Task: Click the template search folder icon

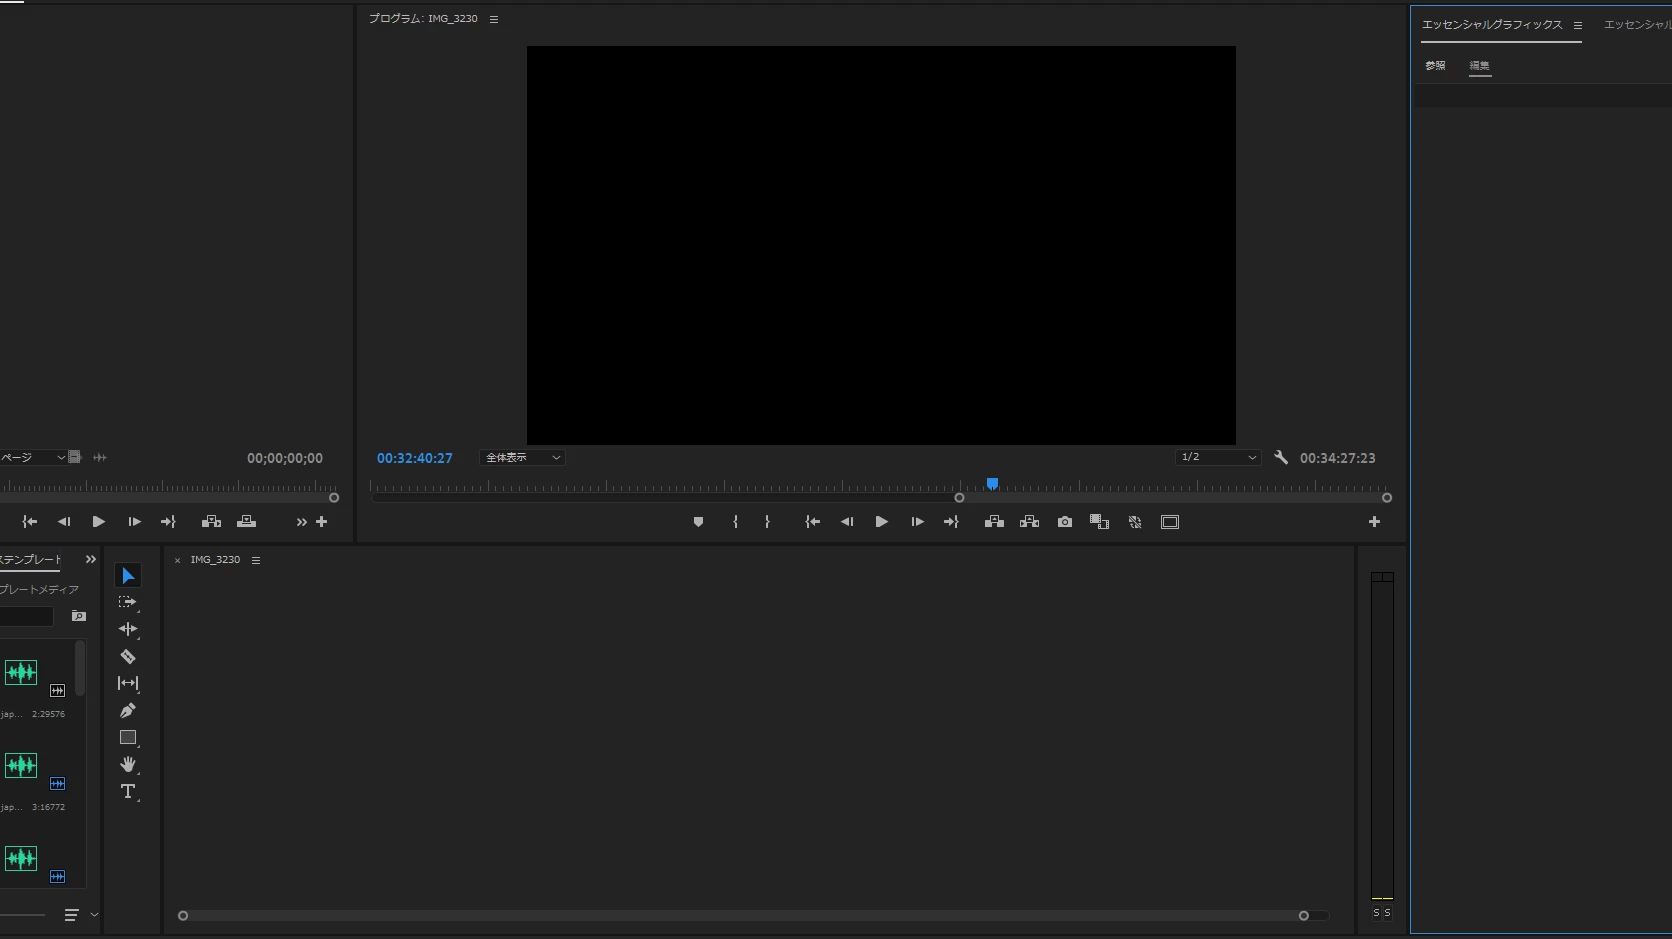Action: click(x=79, y=616)
